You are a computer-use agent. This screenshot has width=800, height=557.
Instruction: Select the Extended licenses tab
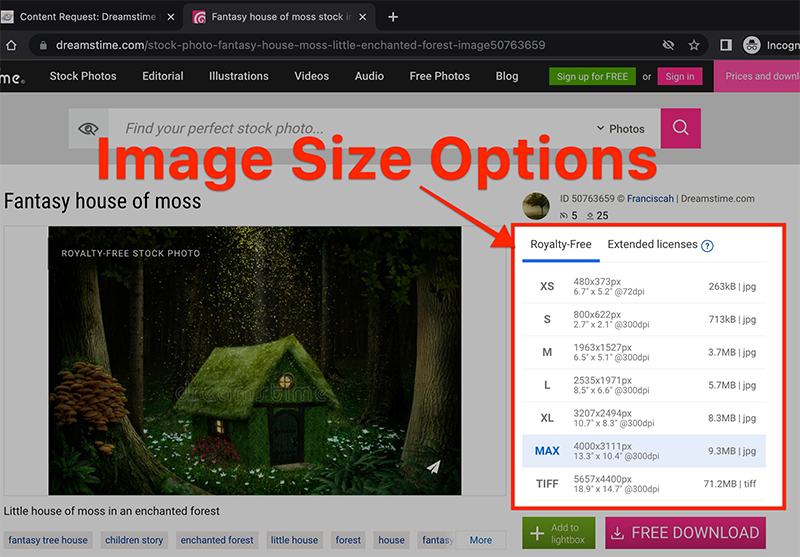(652, 244)
